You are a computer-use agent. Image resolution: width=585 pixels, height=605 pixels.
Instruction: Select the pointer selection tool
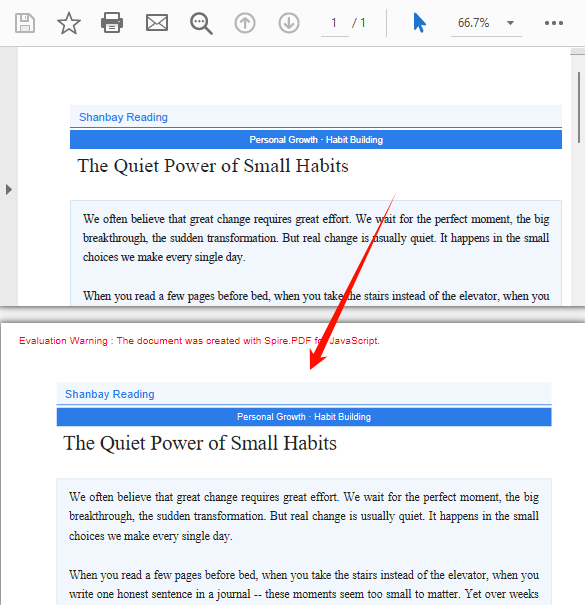click(419, 23)
